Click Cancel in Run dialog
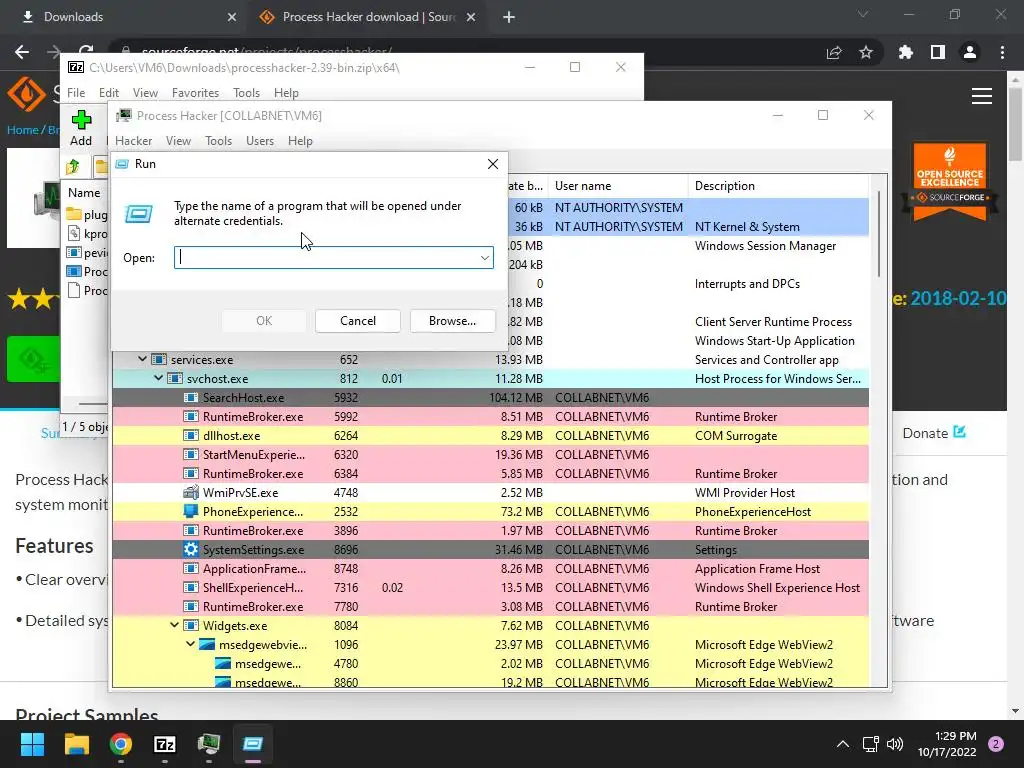Screen dimensions: 1024x768 pos(358,321)
